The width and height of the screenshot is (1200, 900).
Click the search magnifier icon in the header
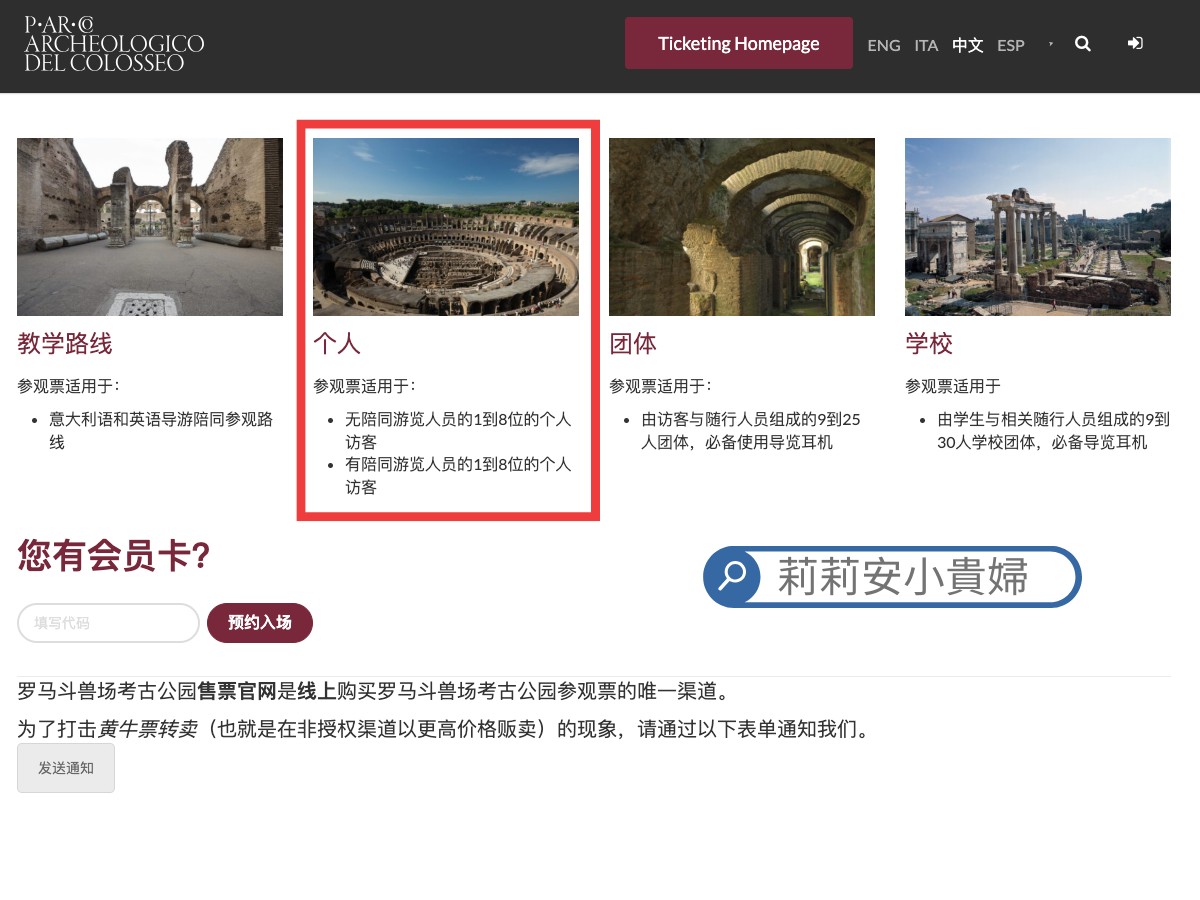1083,44
